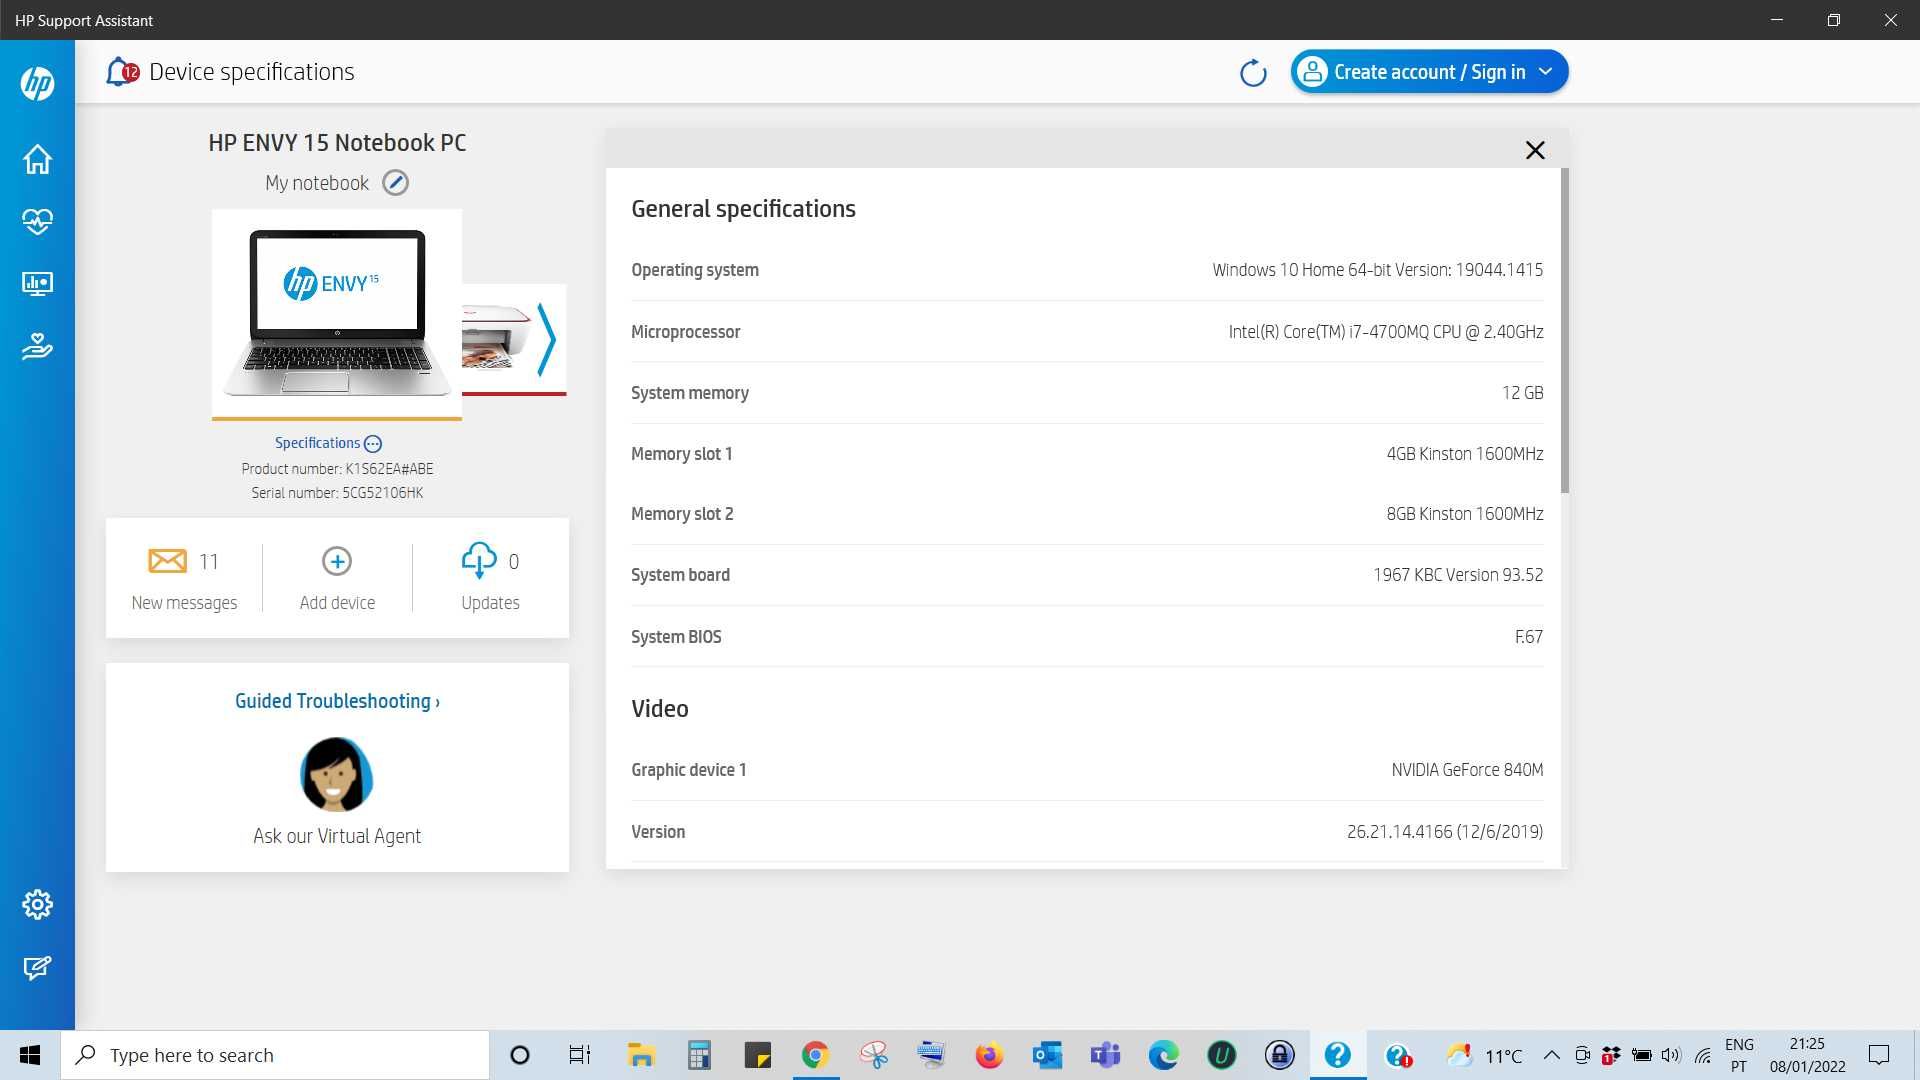Edit the My notebook nickname with the pencil

396,183
